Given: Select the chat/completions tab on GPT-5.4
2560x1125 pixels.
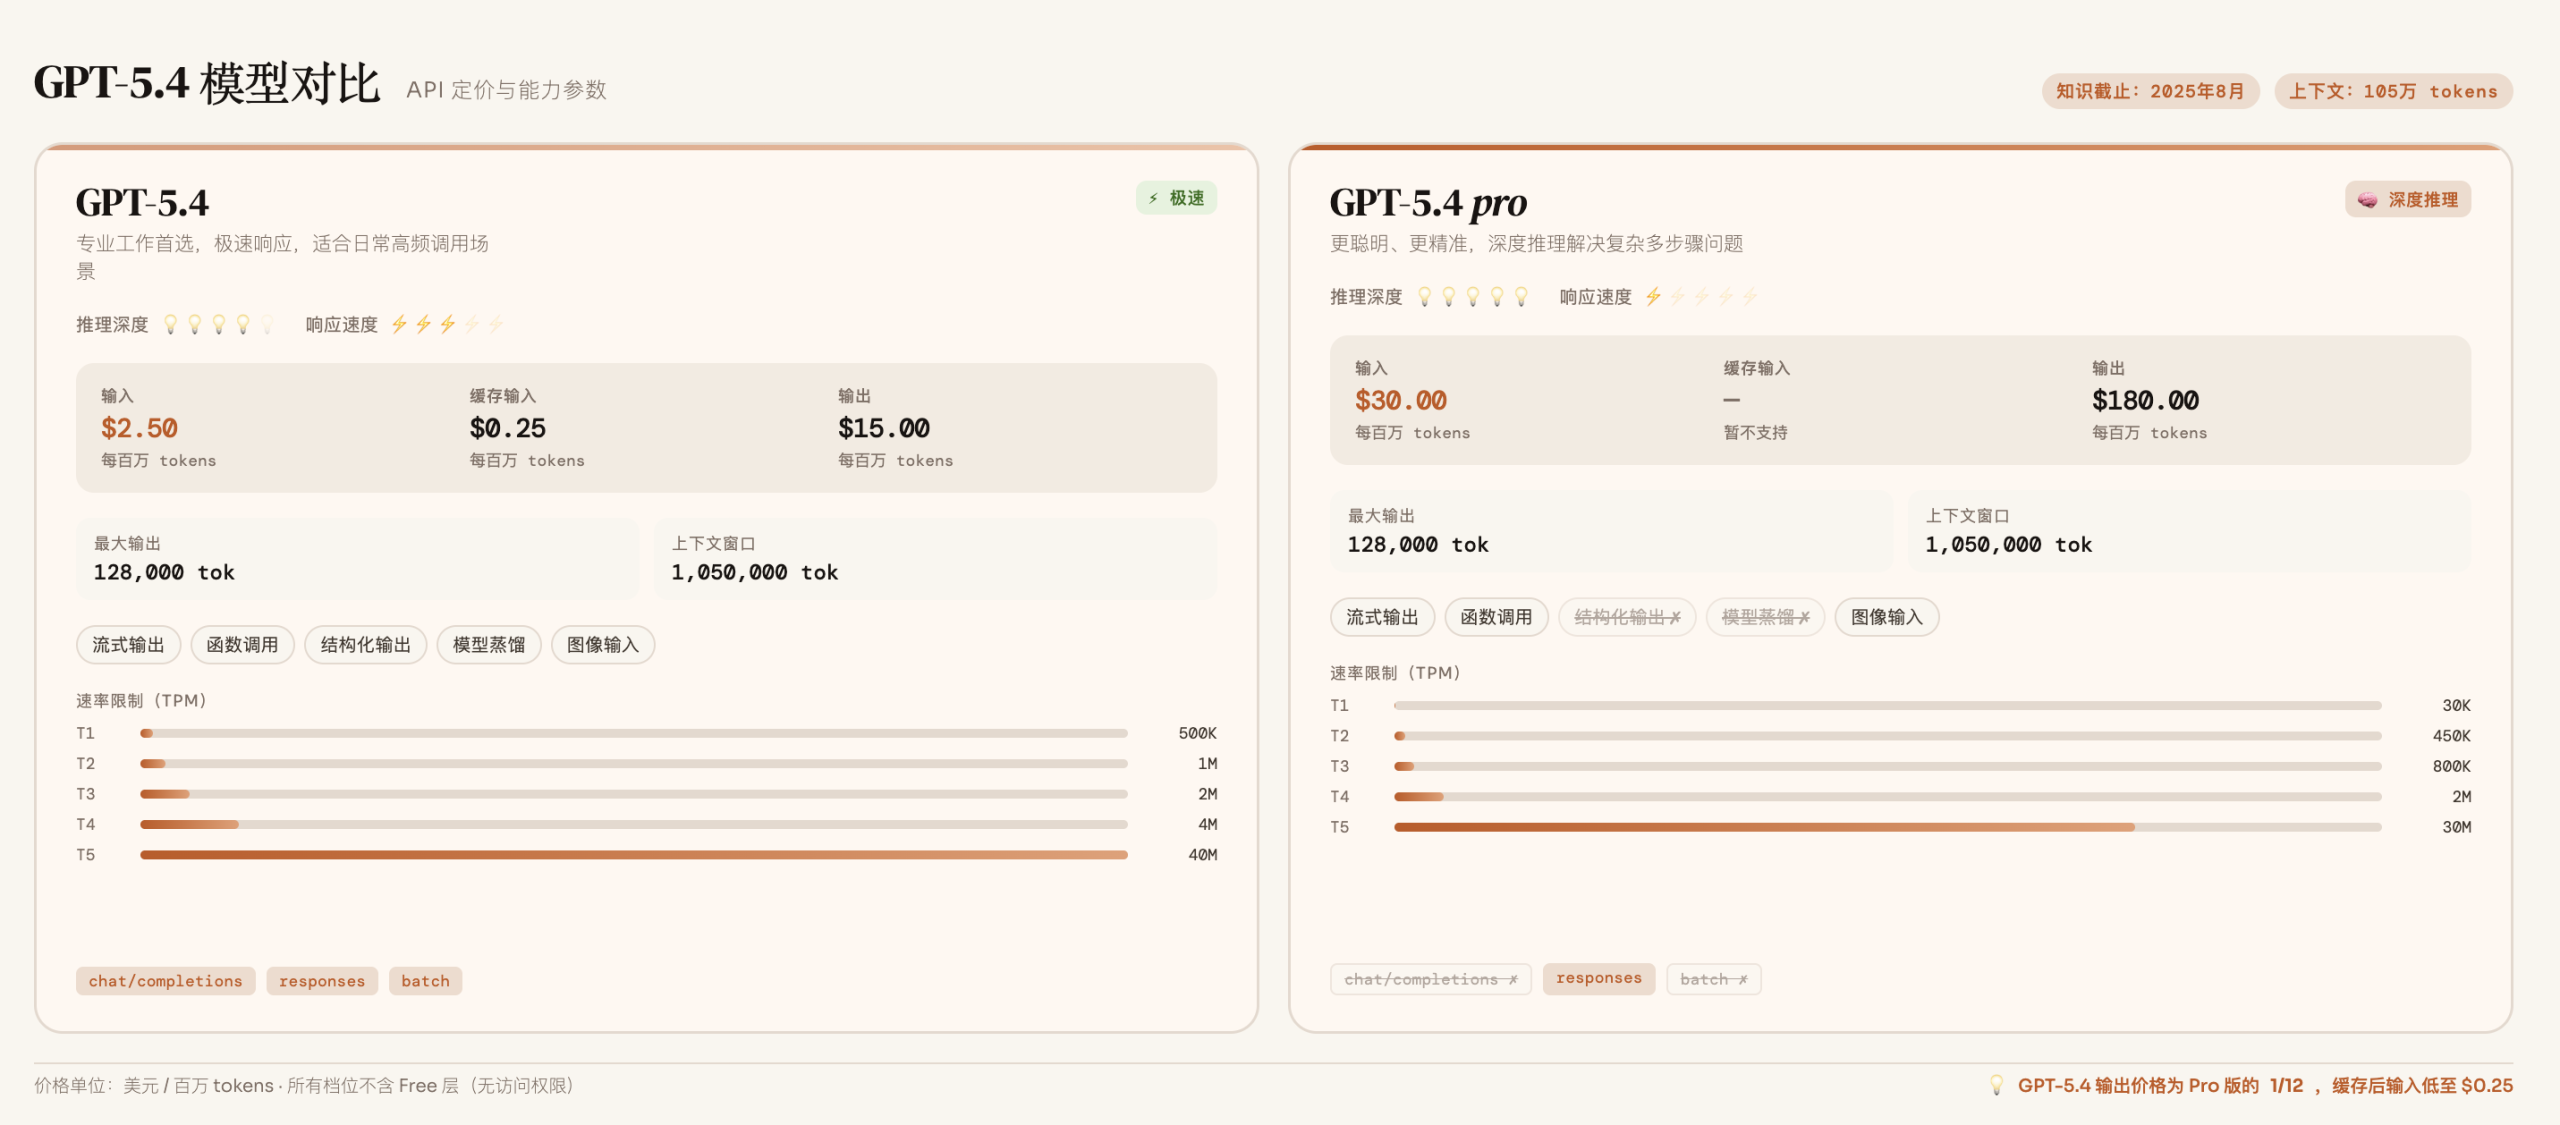Looking at the screenshot, I should click(x=165, y=981).
